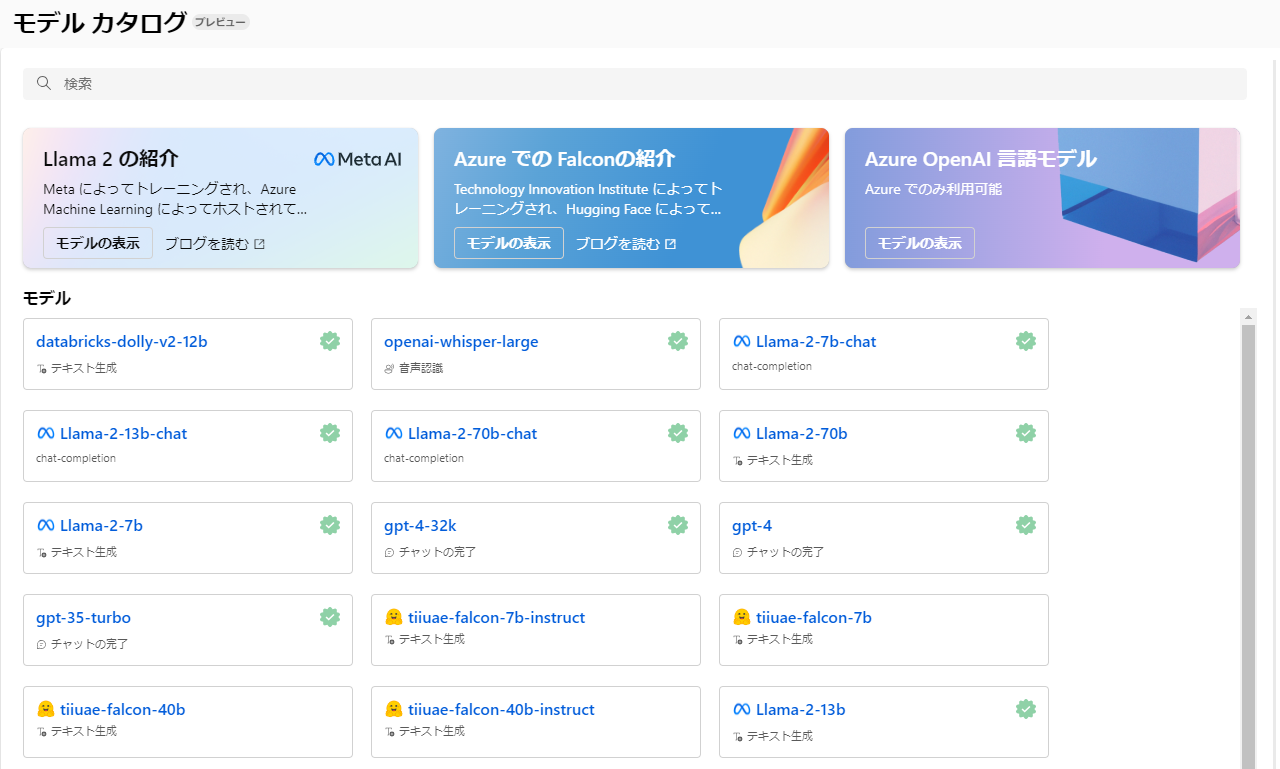Click Meta logo beside Llama-2-70b
Screen dimensions: 1280x769
tap(741, 433)
